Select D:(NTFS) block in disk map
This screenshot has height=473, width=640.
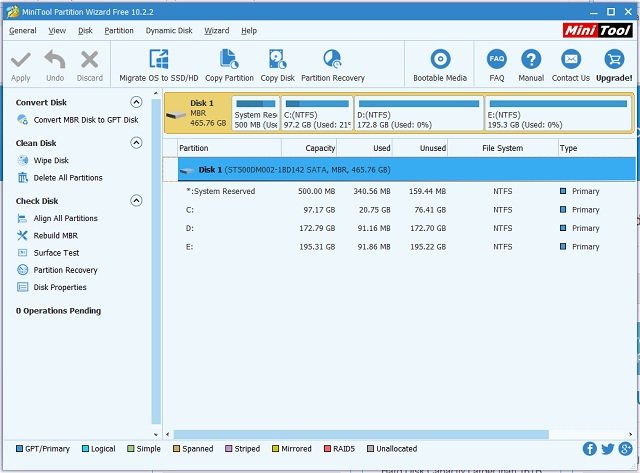(x=419, y=113)
